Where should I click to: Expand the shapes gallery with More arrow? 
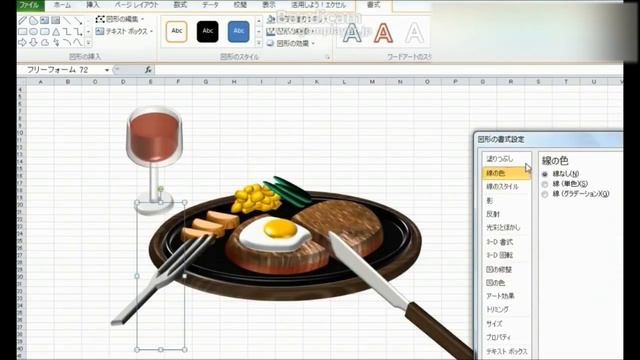pos(88,43)
